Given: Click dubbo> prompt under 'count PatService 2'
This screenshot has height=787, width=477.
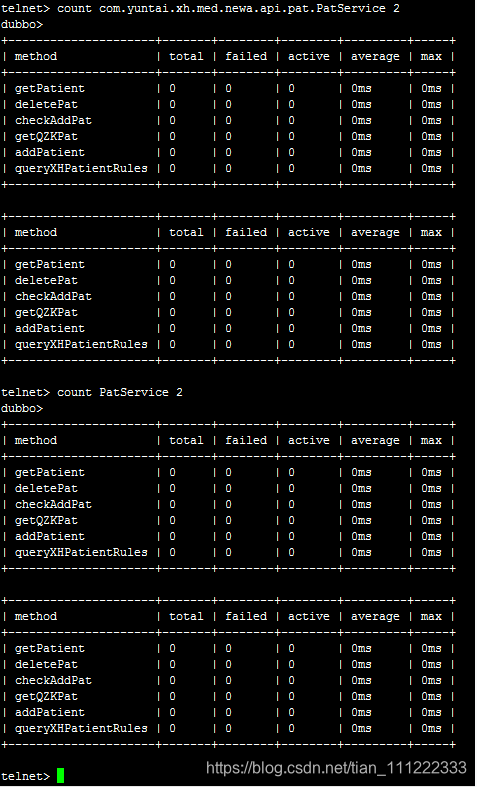Looking at the screenshot, I should click(x=22, y=408).
